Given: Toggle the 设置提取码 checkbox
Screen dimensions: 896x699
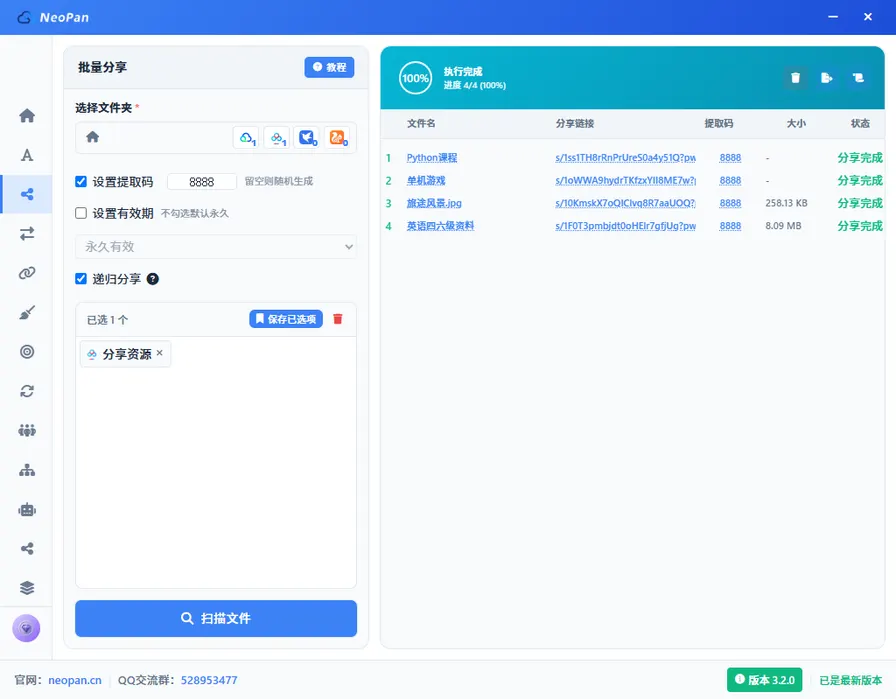Looking at the screenshot, I should [x=81, y=182].
